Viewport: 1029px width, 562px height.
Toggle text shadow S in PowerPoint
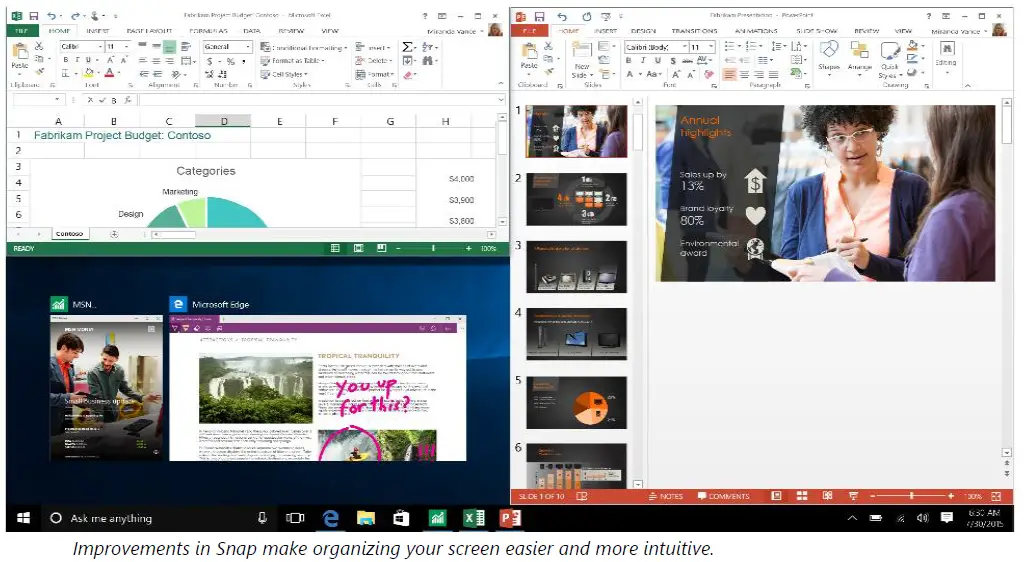pyautogui.click(x=673, y=60)
